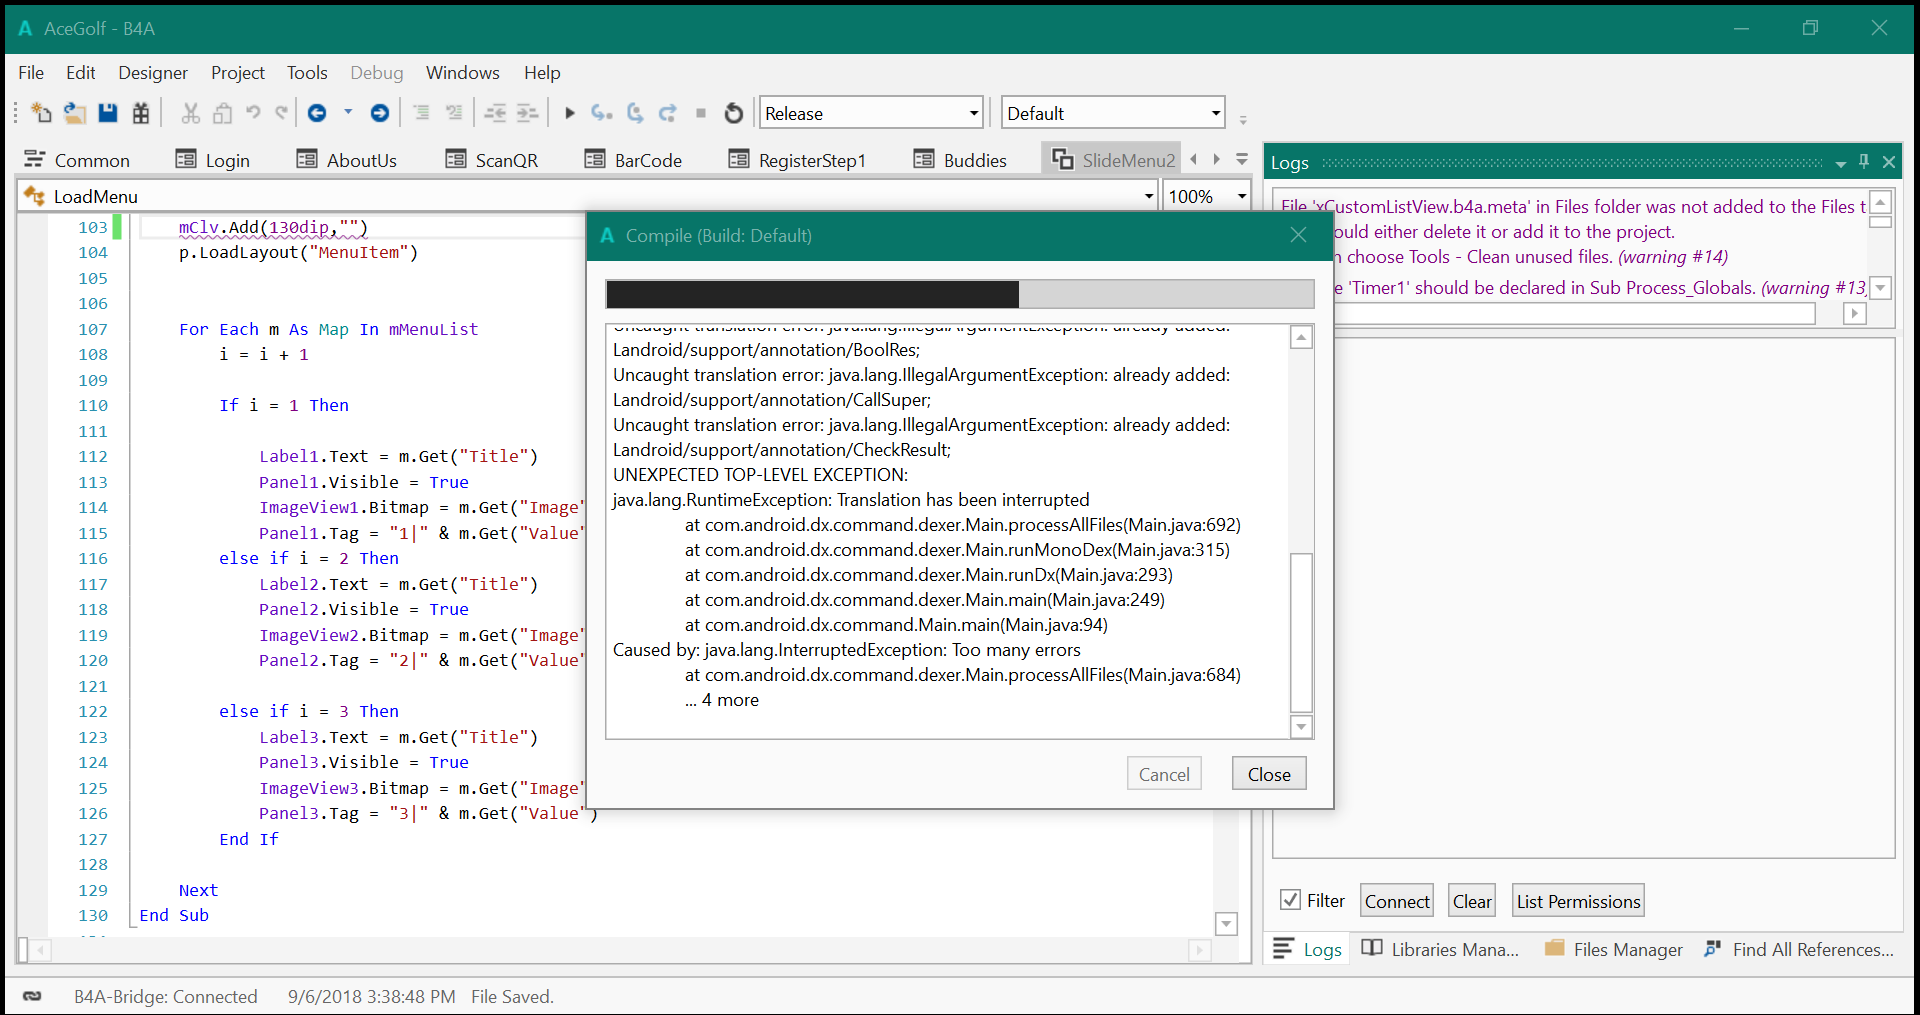1920x1015 pixels.
Task: Open the Project menu
Action: coord(237,73)
